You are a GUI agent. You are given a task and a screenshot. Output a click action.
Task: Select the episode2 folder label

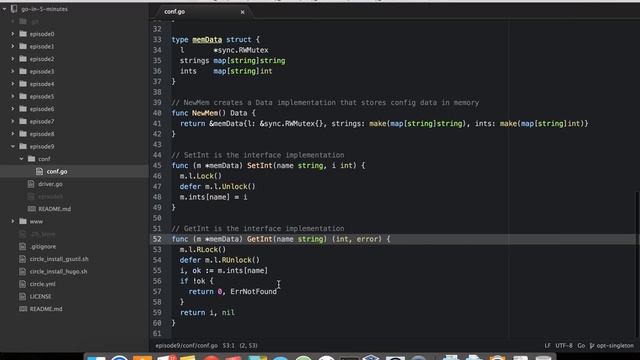[42, 59]
